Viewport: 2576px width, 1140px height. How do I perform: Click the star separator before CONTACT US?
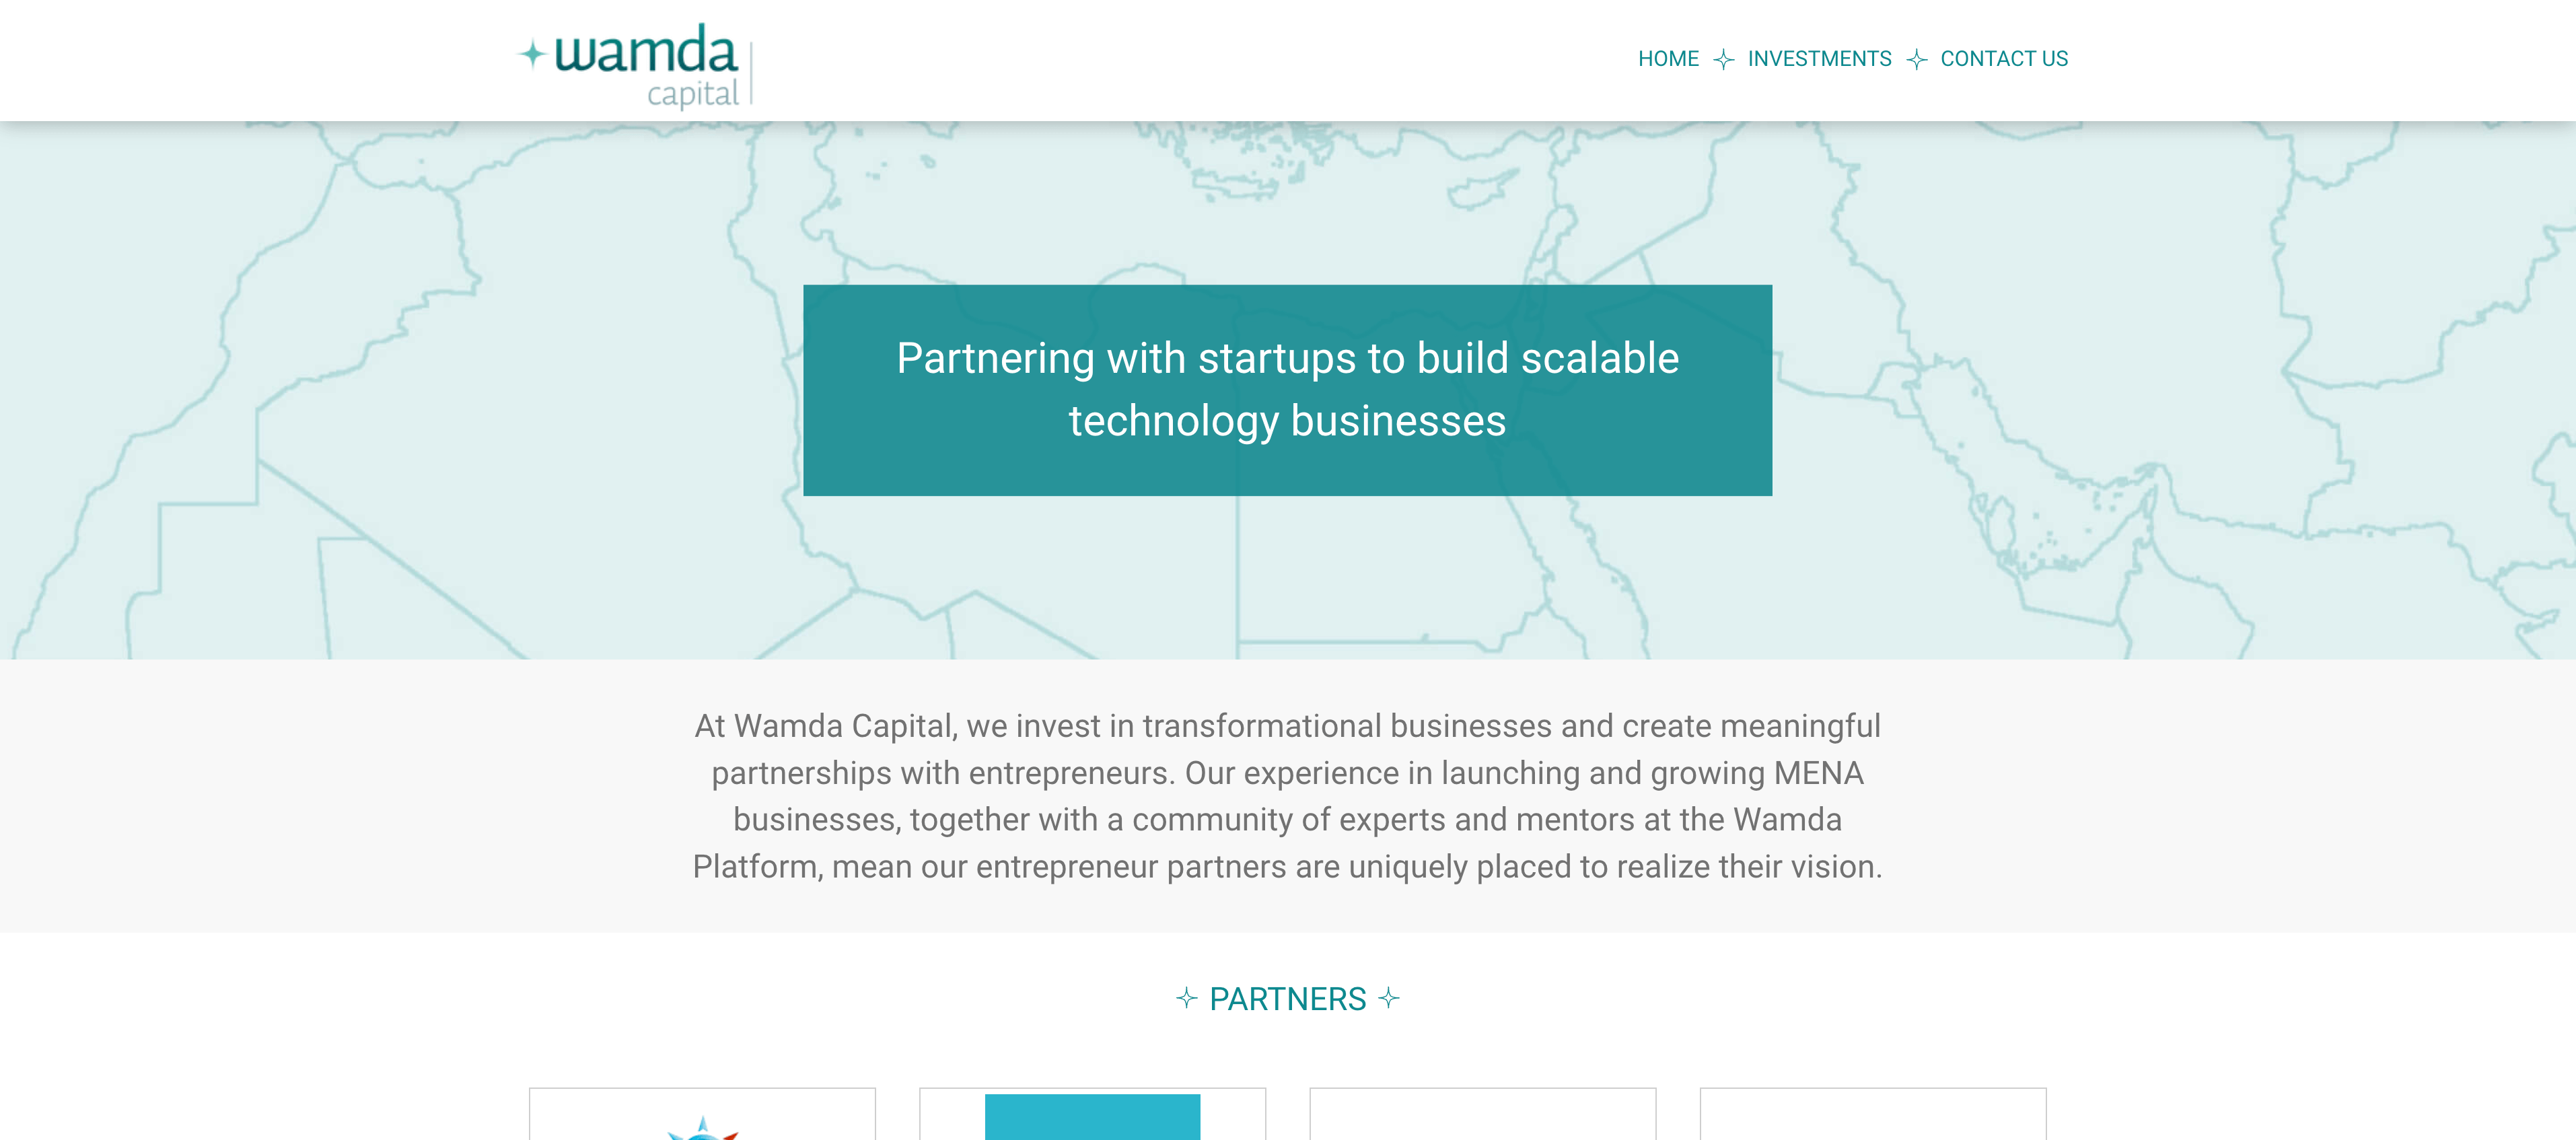1916,60
